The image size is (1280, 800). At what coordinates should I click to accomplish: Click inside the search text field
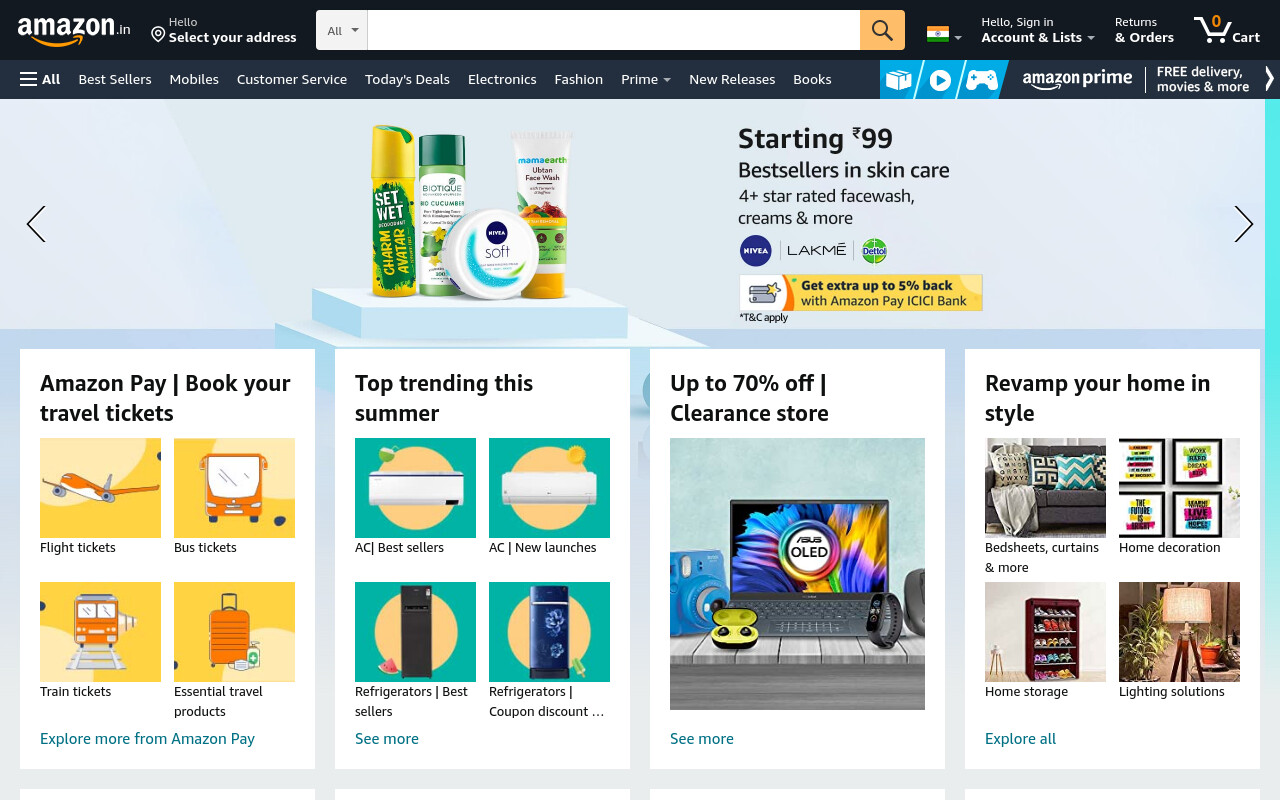click(x=614, y=30)
